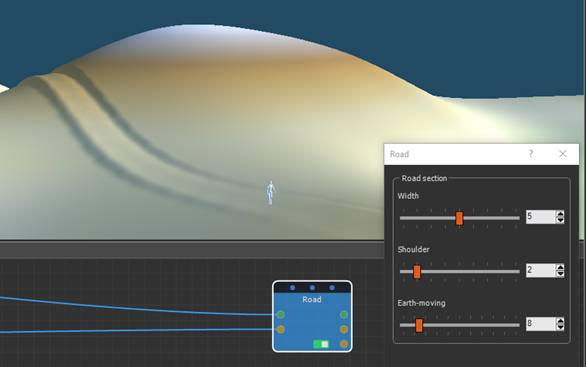Click the left dot on Road node header
Image resolution: width=586 pixels, height=367 pixels.
click(x=292, y=287)
